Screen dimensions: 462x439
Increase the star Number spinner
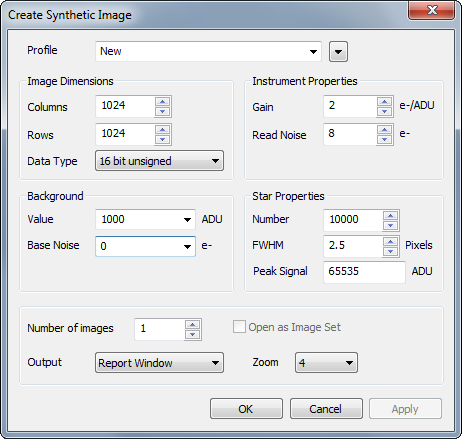point(391,216)
